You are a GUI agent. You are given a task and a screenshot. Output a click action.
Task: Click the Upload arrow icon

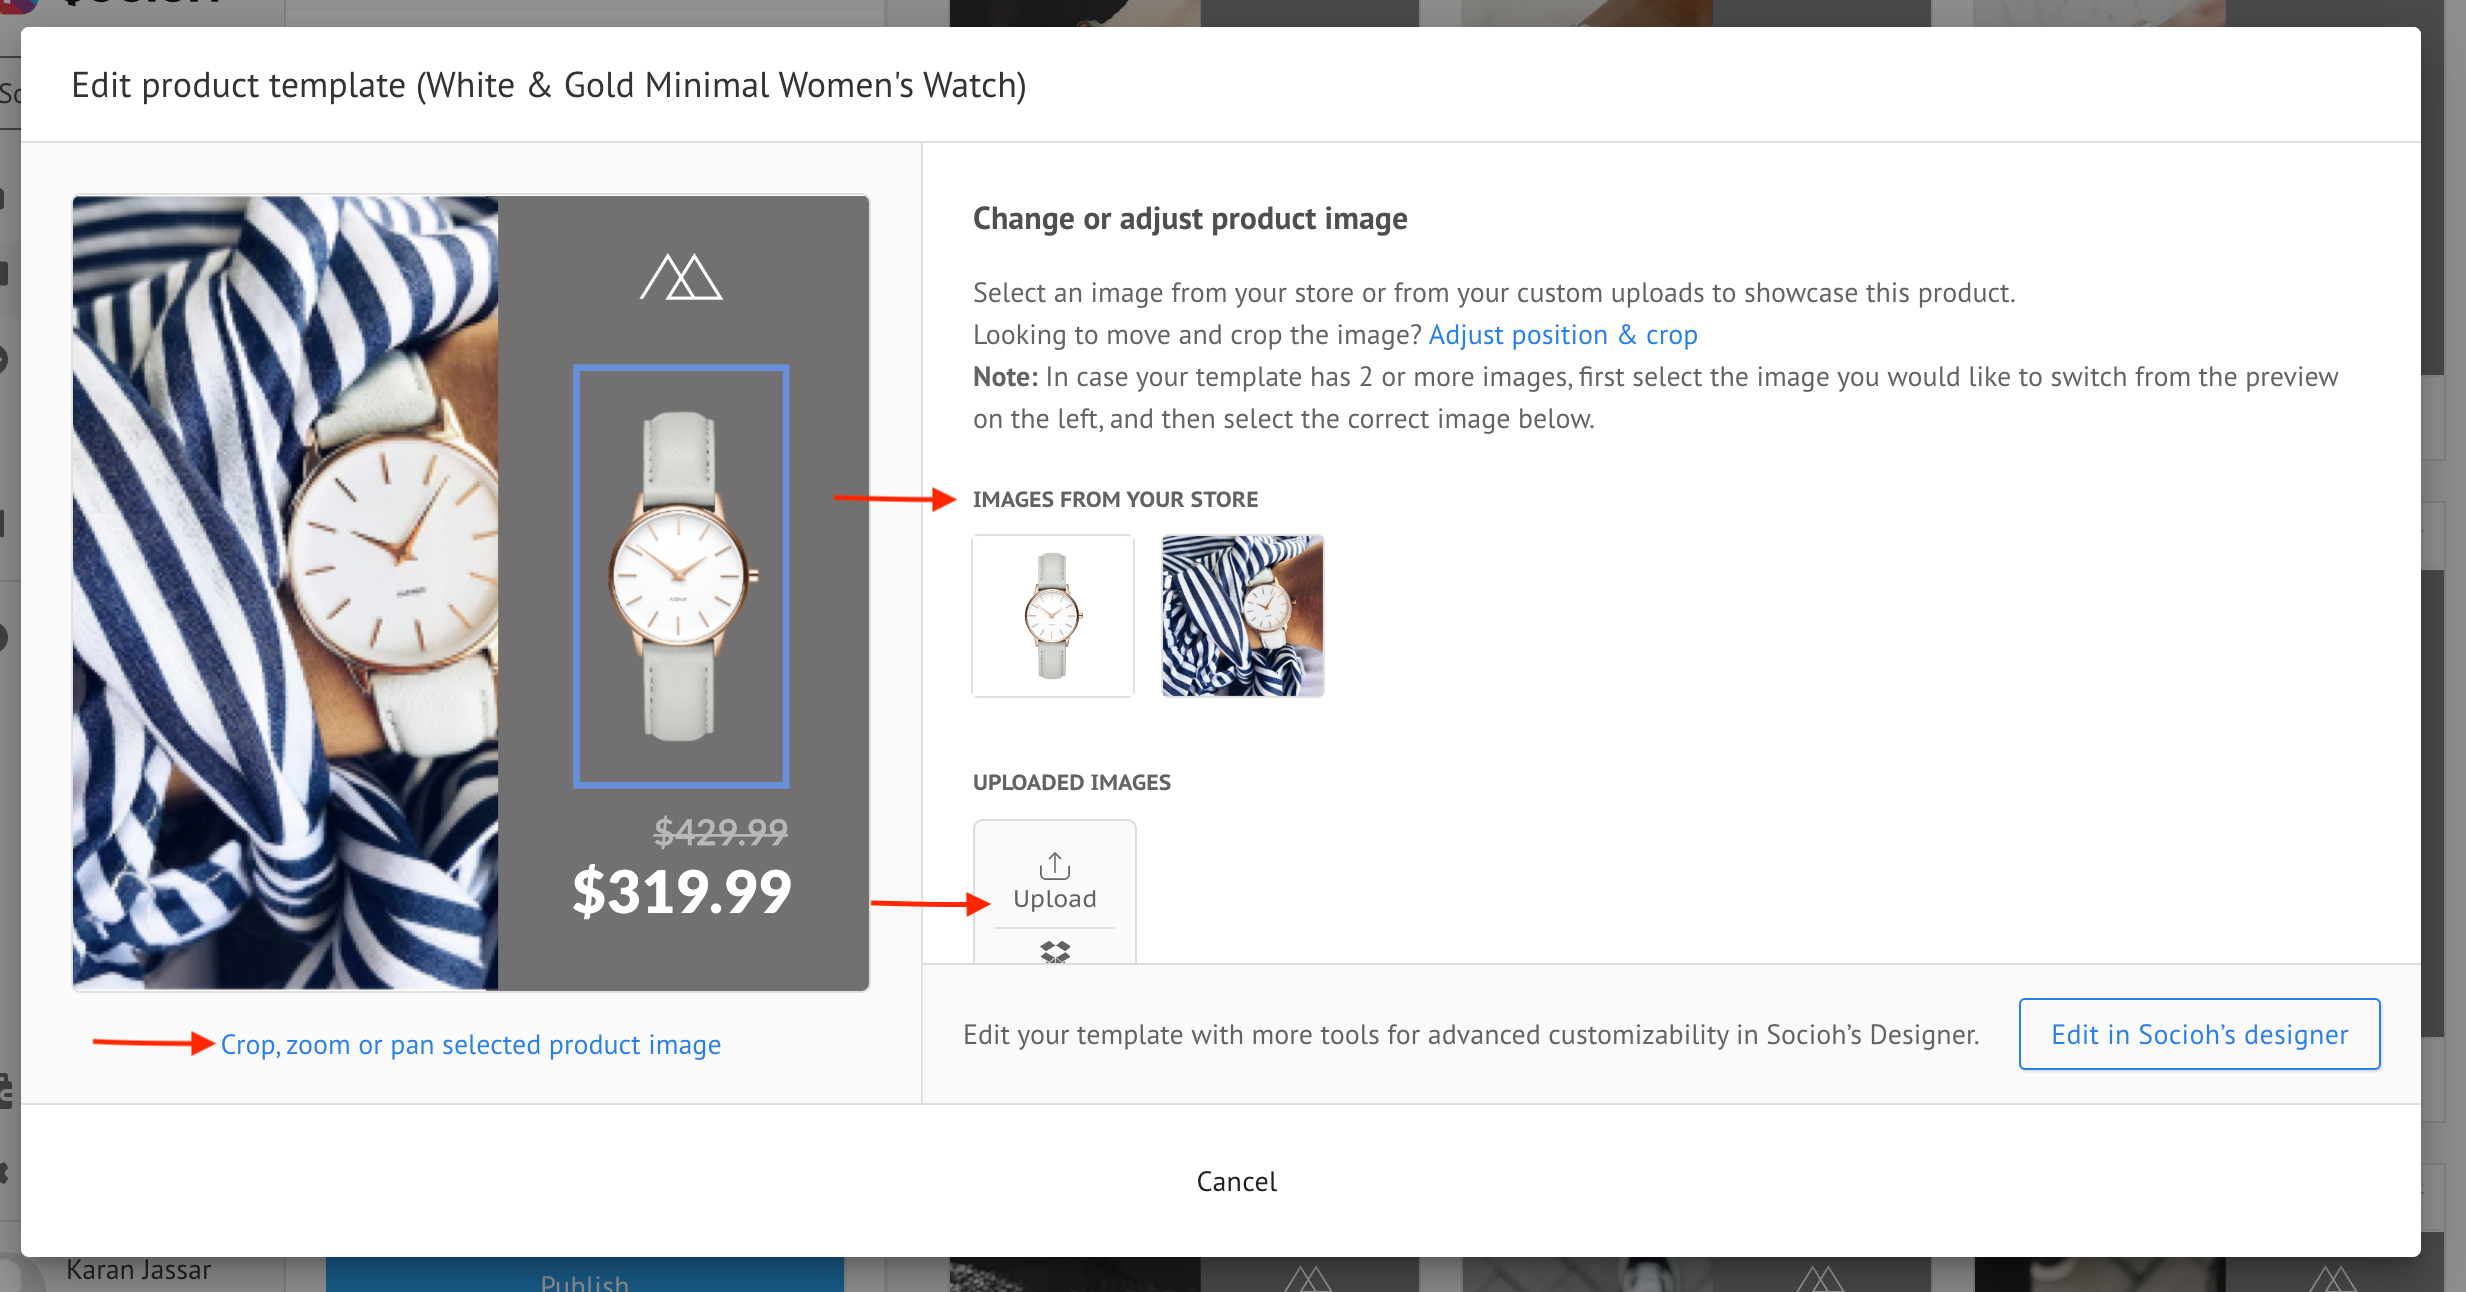click(1054, 865)
